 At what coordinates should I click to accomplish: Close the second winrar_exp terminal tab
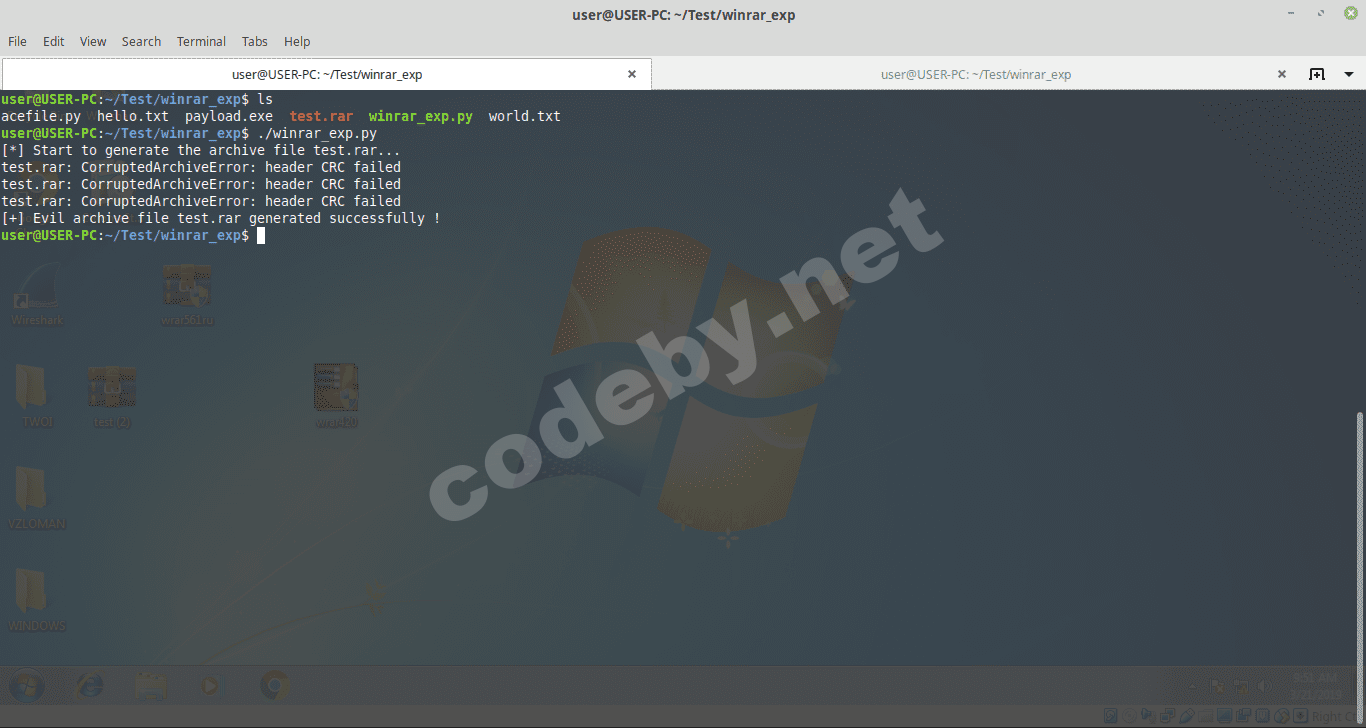tap(1282, 74)
